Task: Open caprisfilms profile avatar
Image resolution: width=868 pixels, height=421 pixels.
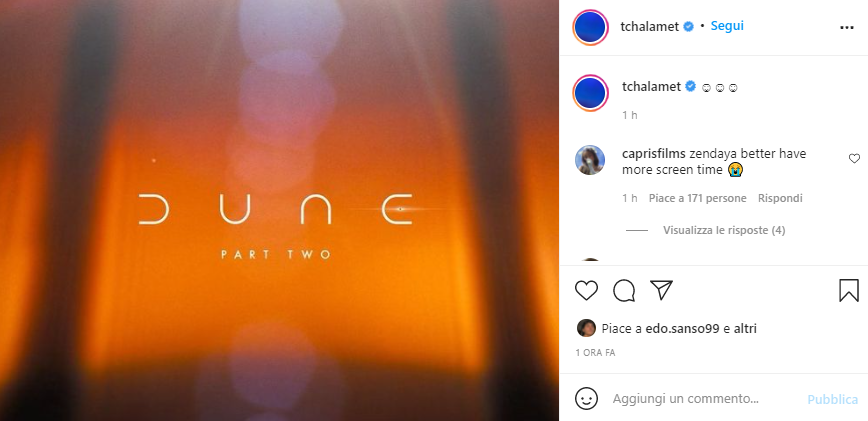Action: pos(590,160)
